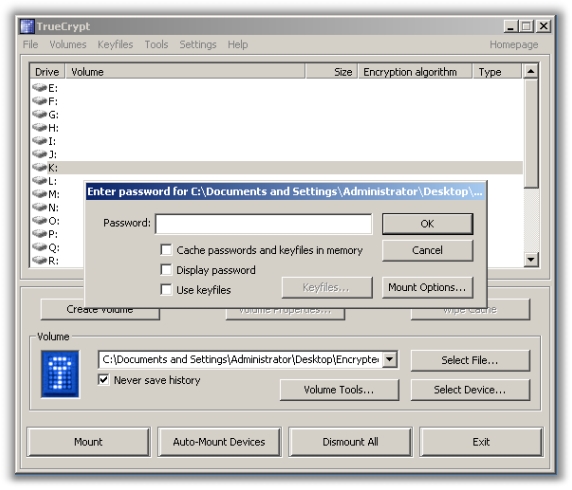Click the Encryption algorithm column header

click(x=415, y=72)
